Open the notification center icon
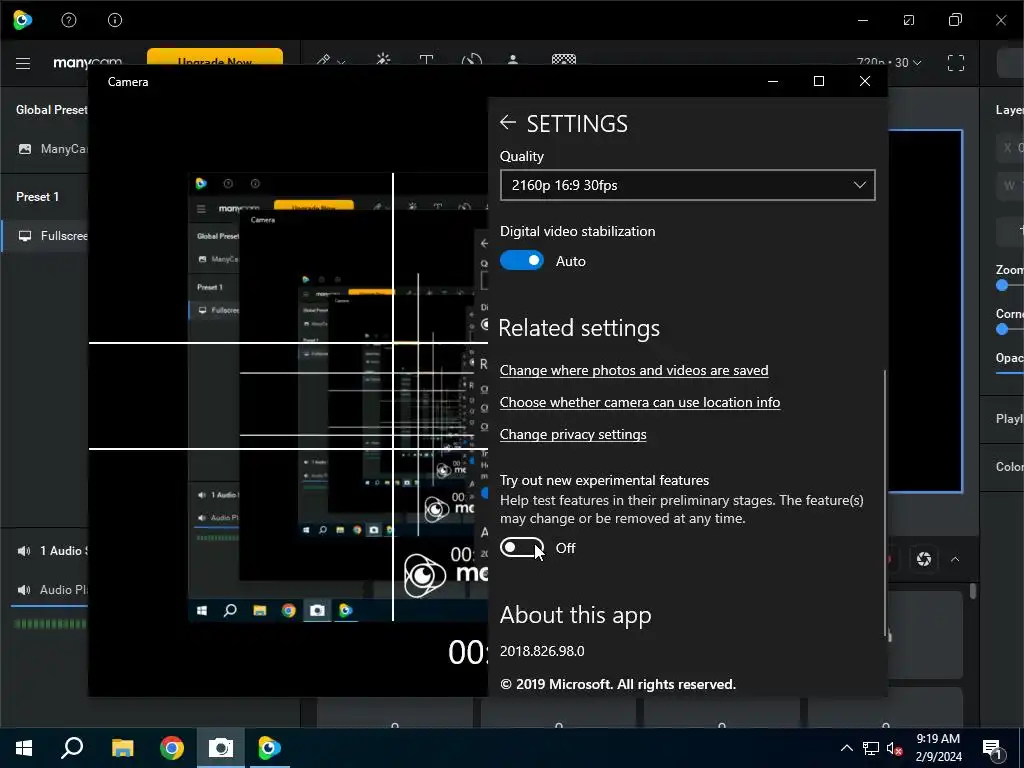The height and width of the screenshot is (768, 1024). tap(993, 749)
